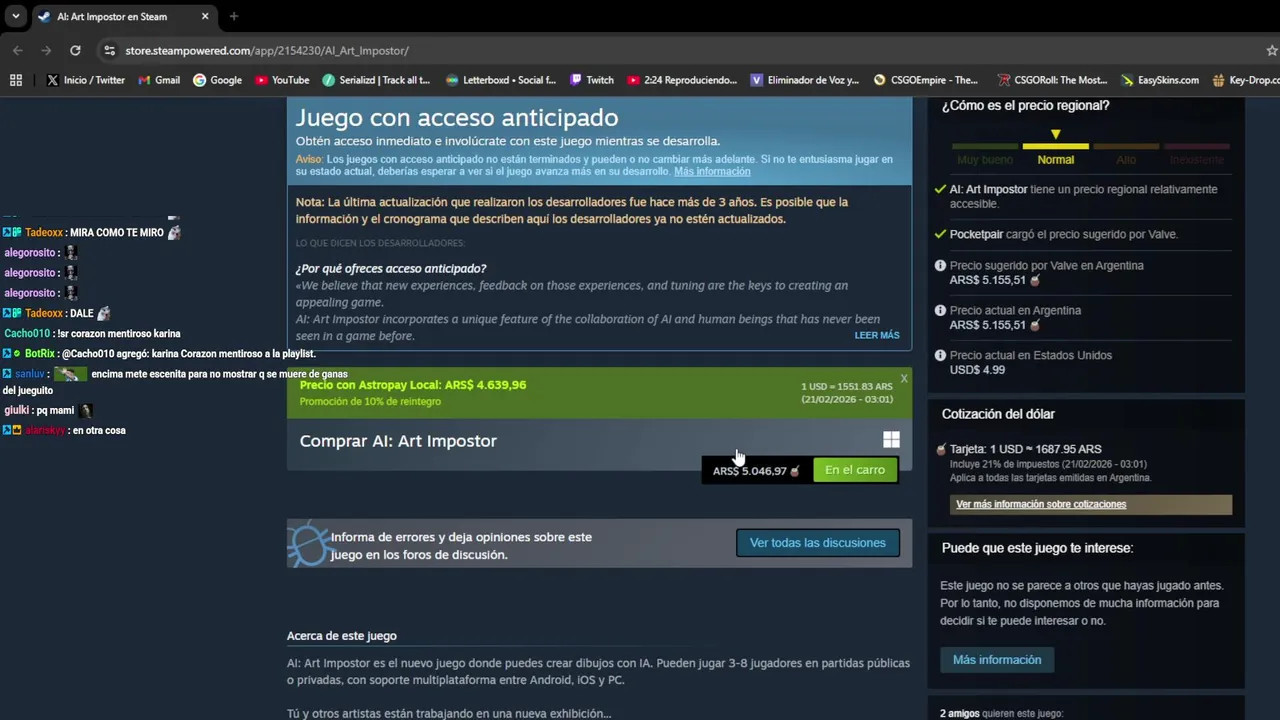
Task: Click the browser back arrow
Action: pos(18,50)
